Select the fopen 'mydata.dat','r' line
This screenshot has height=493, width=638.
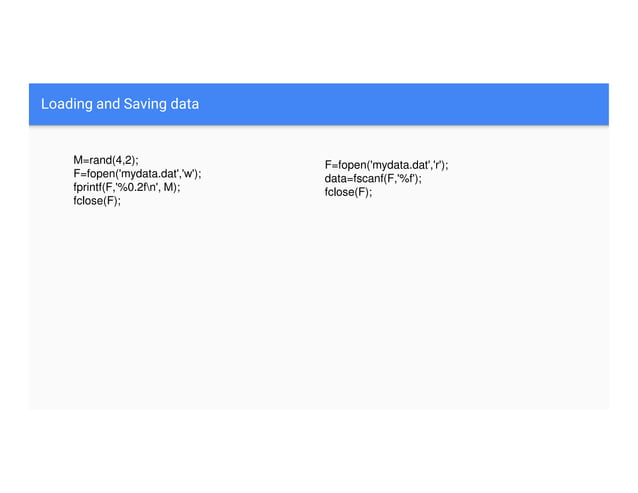pos(386,165)
